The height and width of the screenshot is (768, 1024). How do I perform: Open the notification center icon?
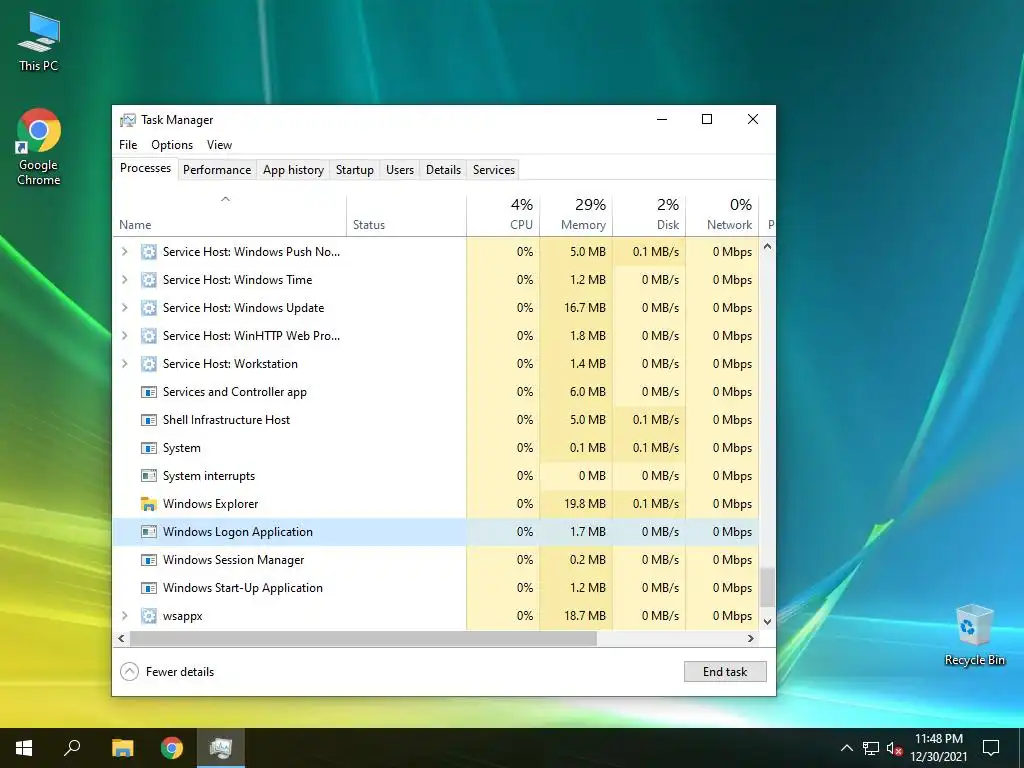tap(991, 748)
